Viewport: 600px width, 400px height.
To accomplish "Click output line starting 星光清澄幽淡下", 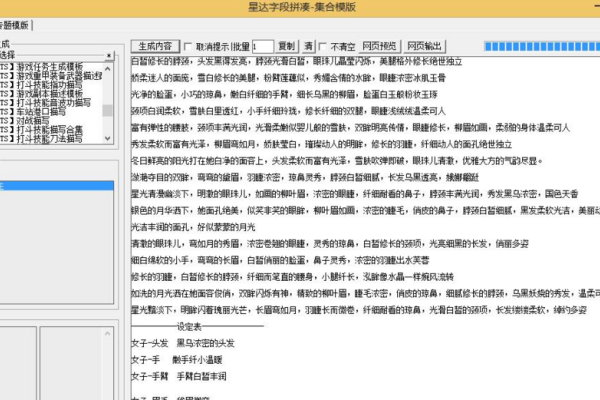I will click(354, 194).
